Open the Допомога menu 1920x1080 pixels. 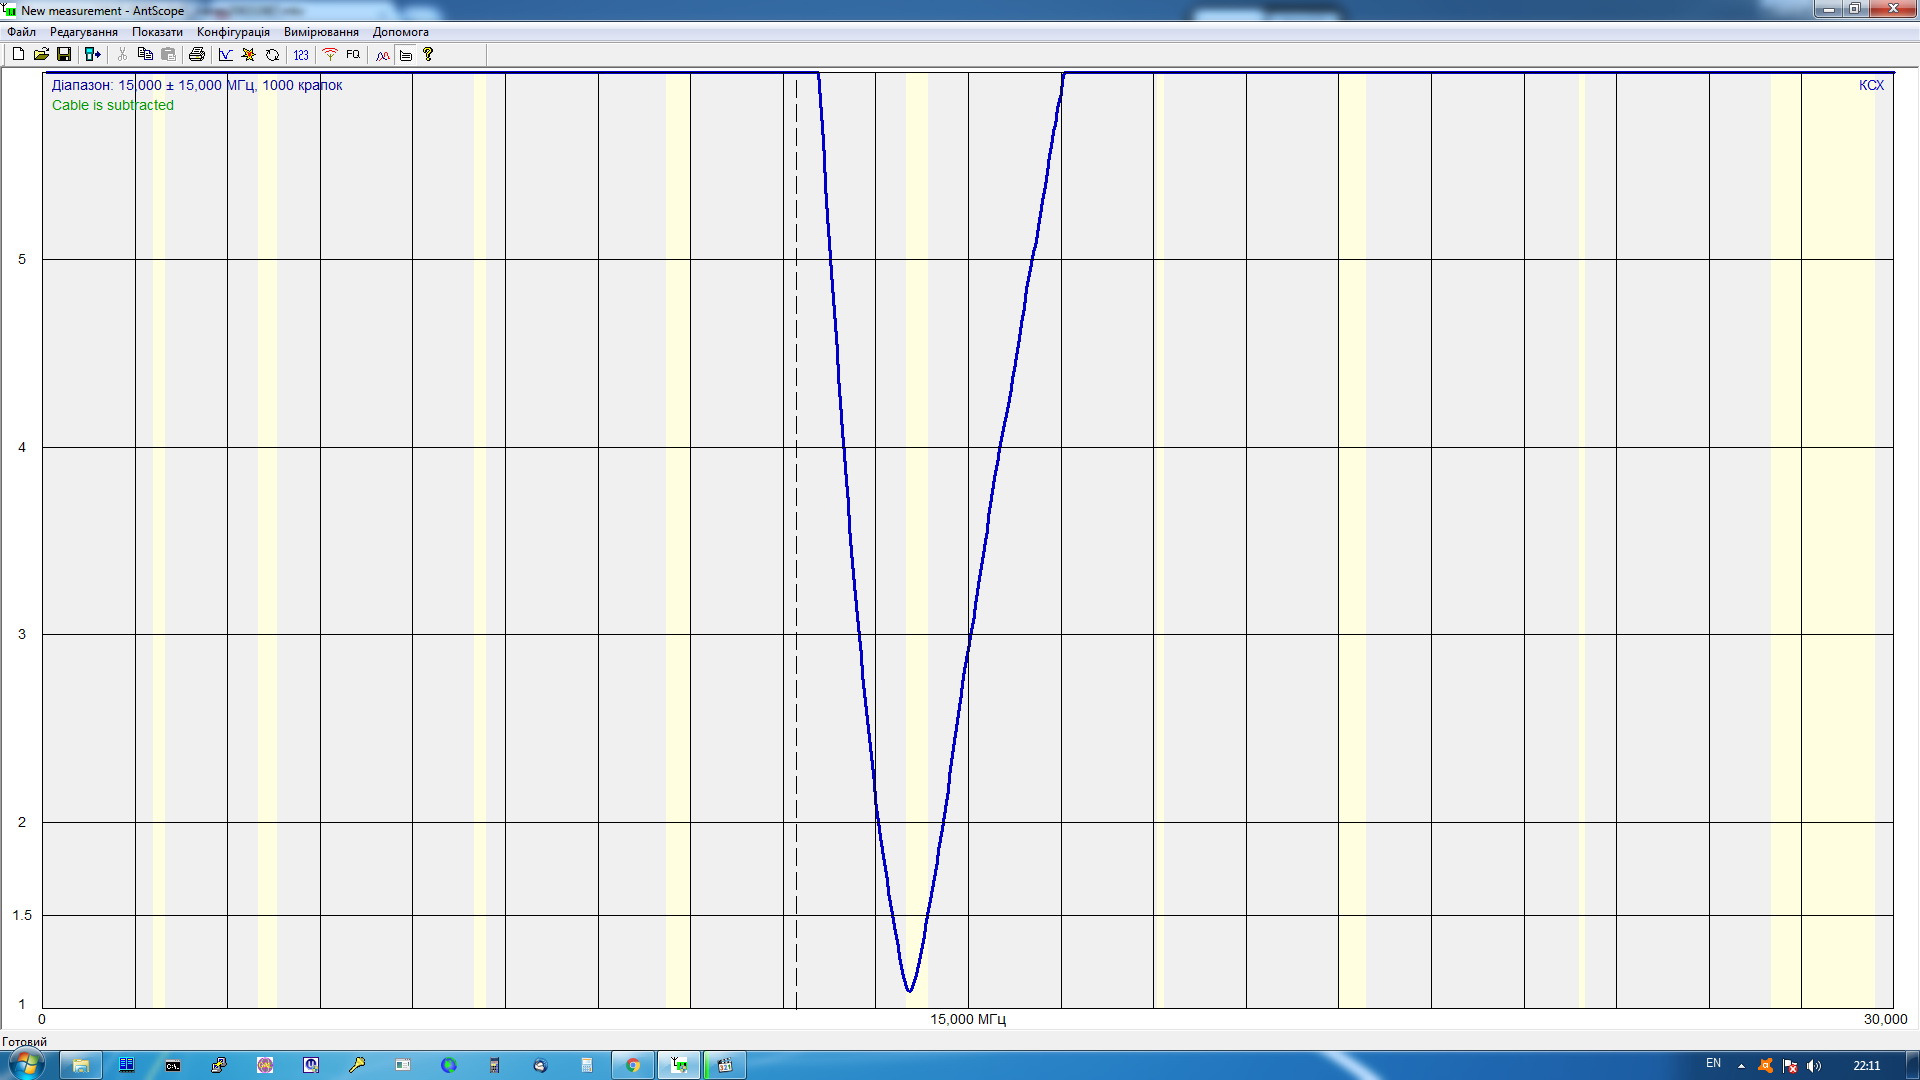click(x=400, y=32)
